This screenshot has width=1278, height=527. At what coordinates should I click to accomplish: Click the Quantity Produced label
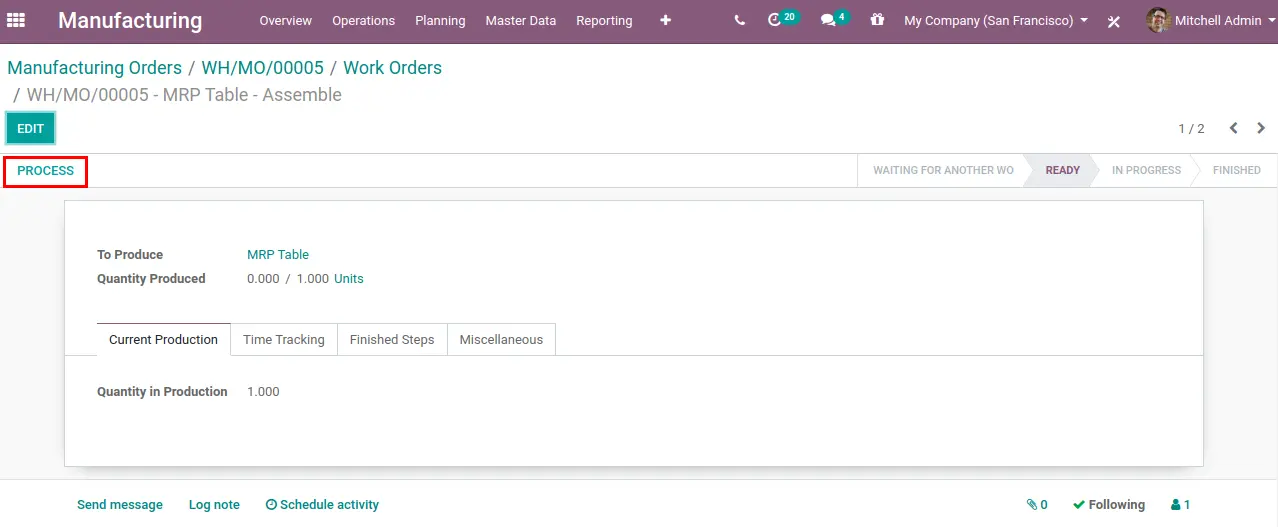(x=151, y=279)
